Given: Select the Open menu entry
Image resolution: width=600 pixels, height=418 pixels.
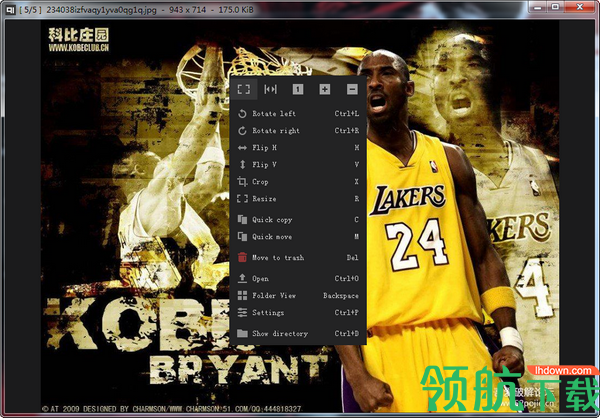Looking at the screenshot, I should point(298,278).
